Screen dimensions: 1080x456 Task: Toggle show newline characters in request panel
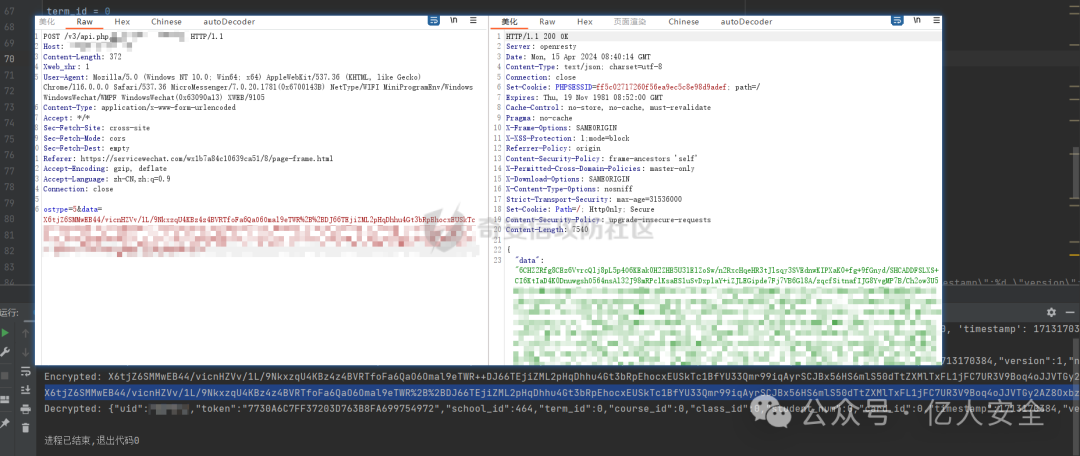tap(455, 21)
